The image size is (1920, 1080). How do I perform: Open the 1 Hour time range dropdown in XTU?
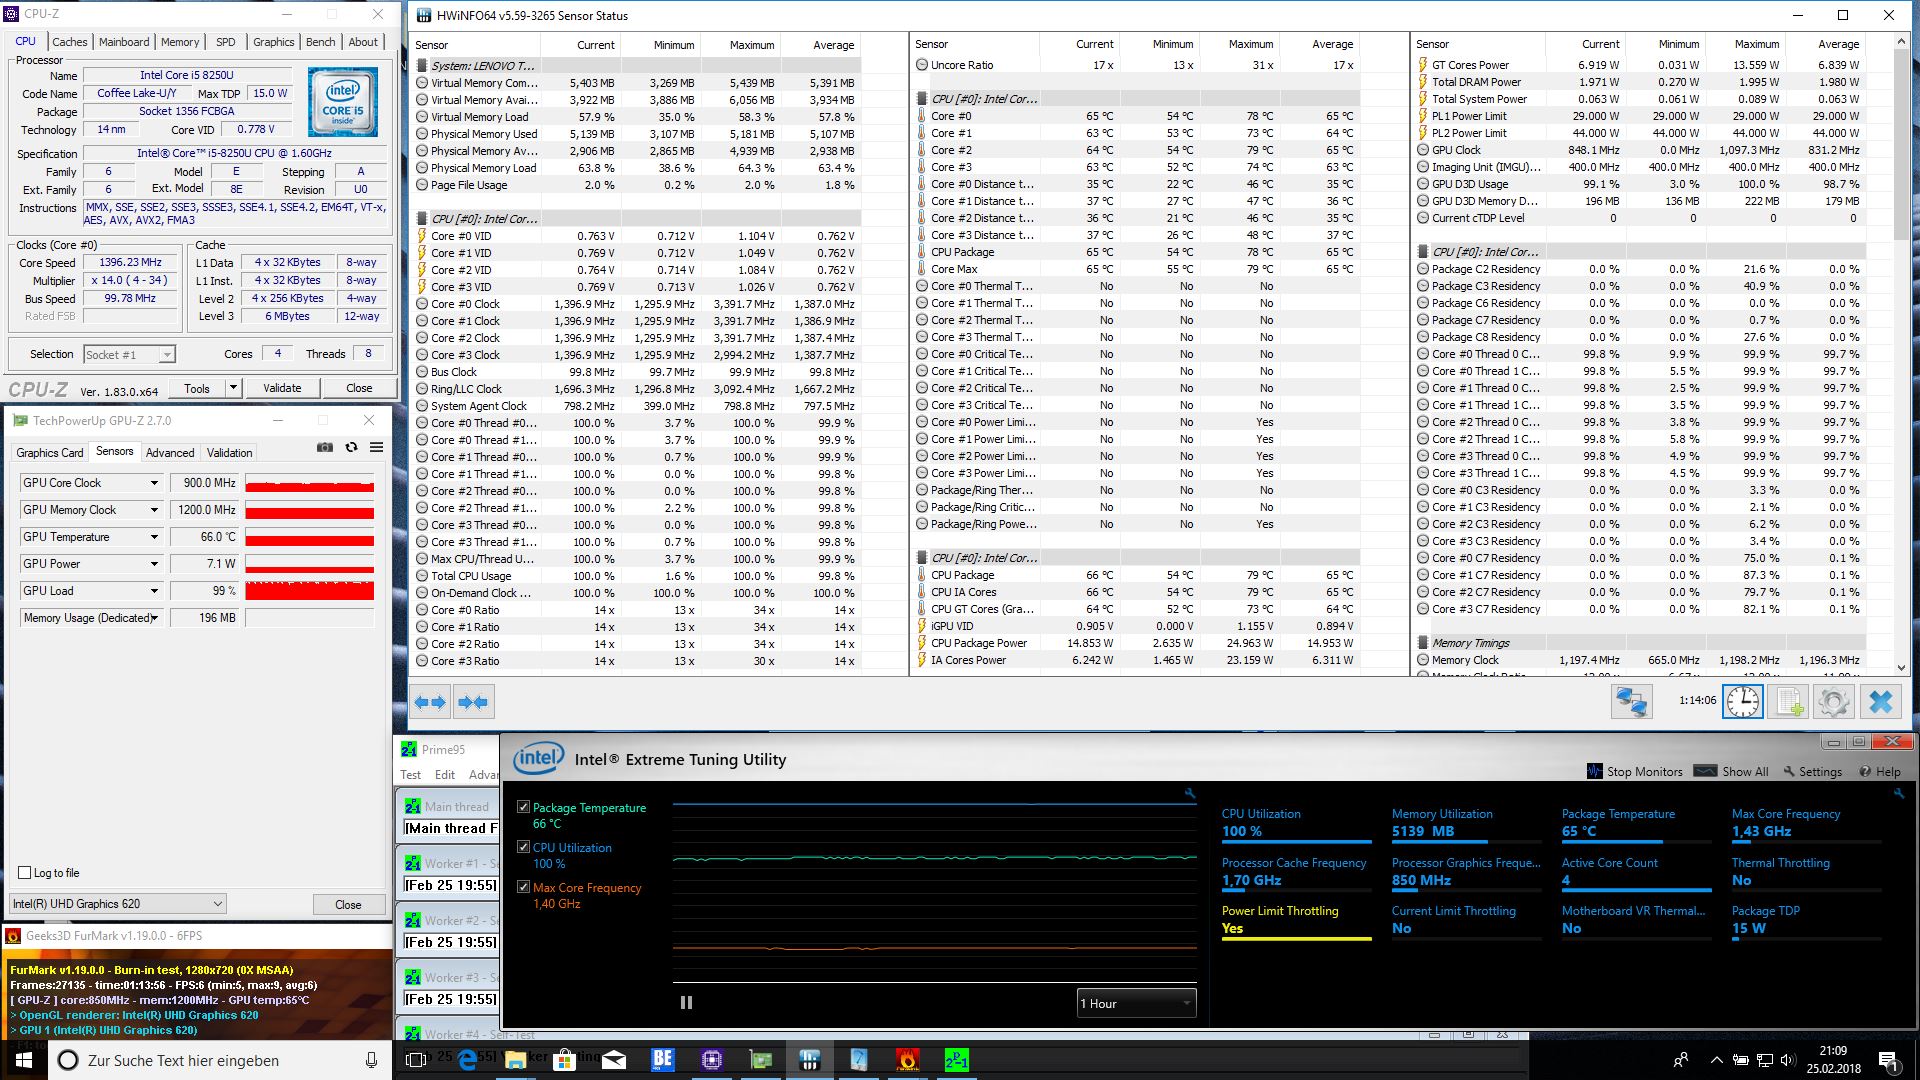point(1136,1003)
